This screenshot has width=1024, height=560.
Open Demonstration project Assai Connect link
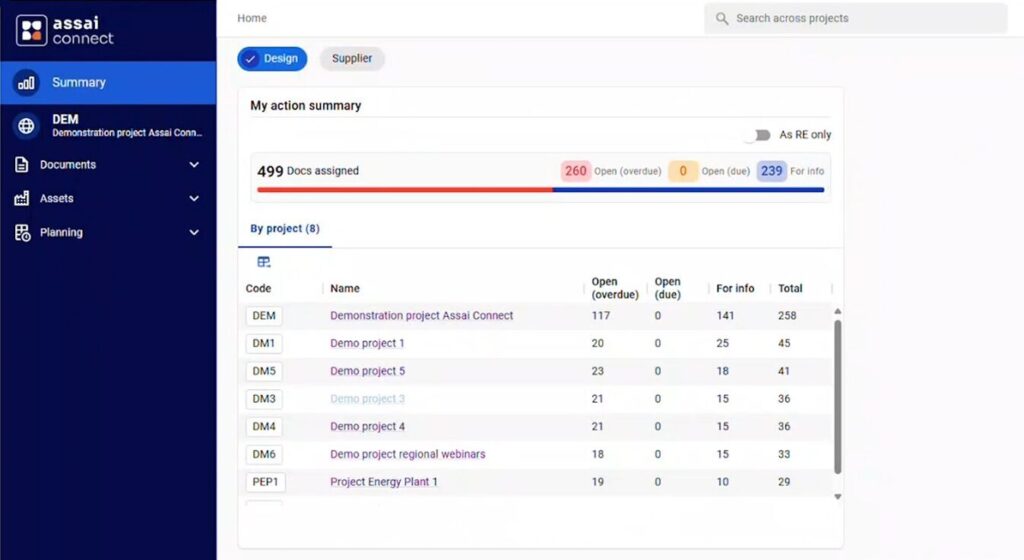(x=421, y=316)
